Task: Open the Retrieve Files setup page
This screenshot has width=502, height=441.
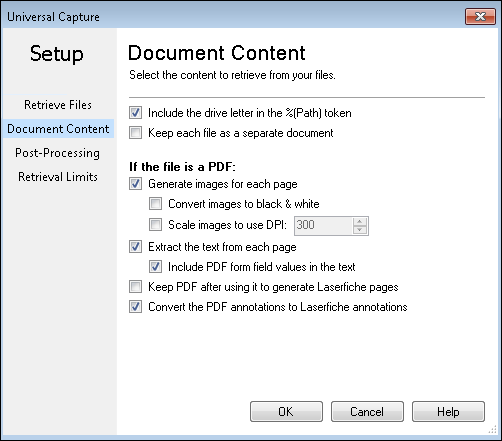Action: [58, 105]
